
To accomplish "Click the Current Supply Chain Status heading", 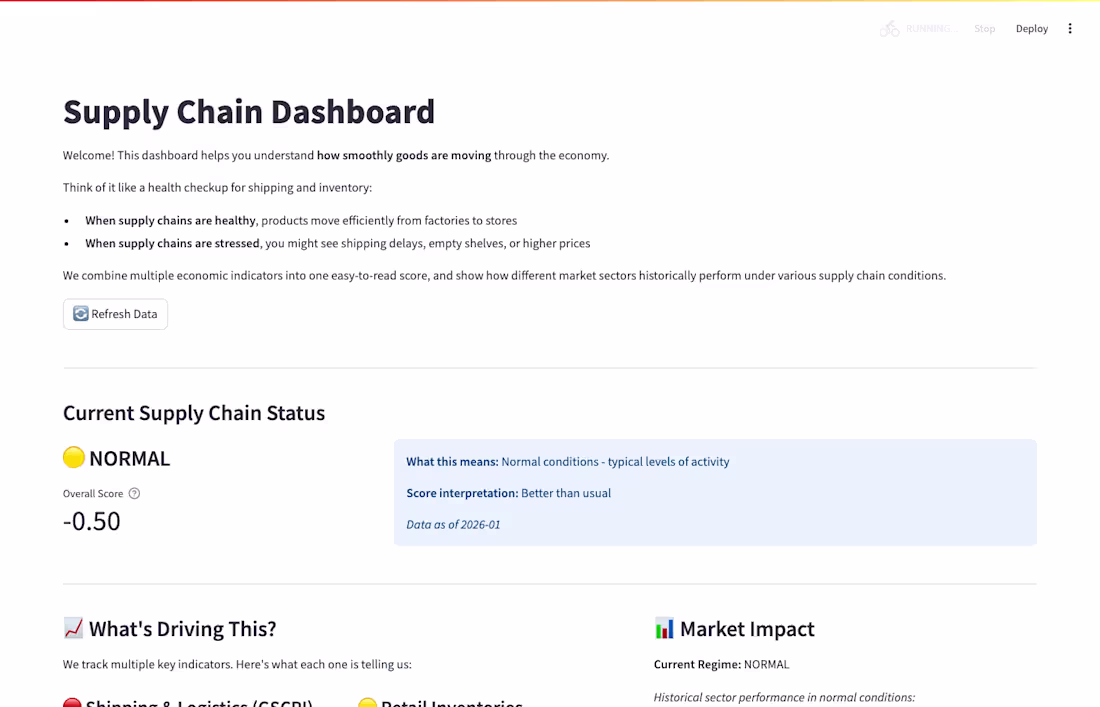I will click(194, 413).
